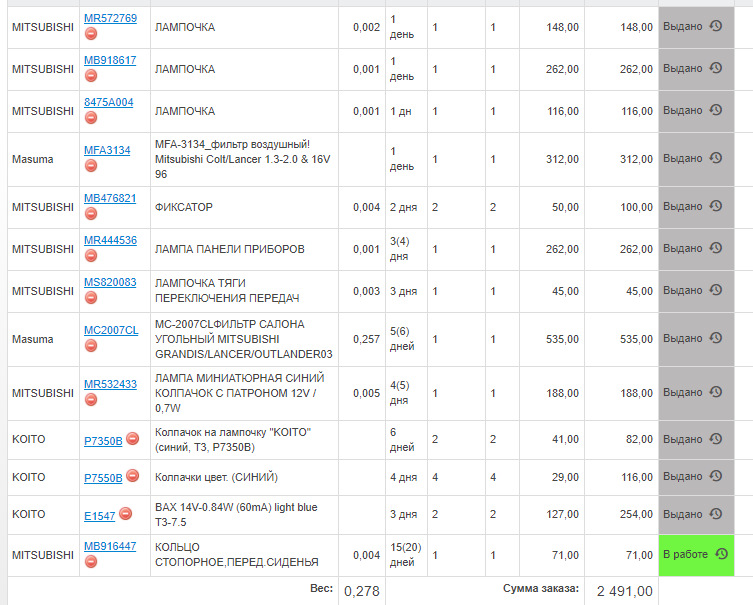
Task: Click red remove icon beside P7550B
Action: [x=133, y=476]
